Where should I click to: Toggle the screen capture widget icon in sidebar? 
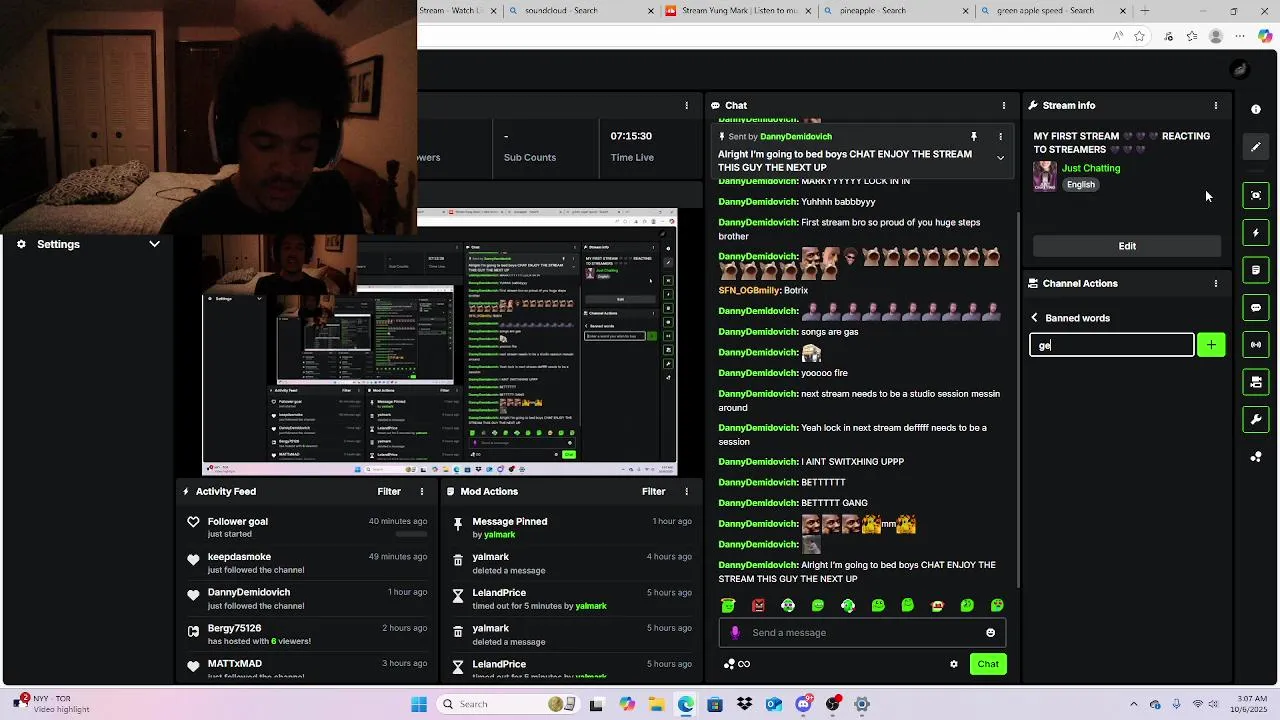point(1256,195)
